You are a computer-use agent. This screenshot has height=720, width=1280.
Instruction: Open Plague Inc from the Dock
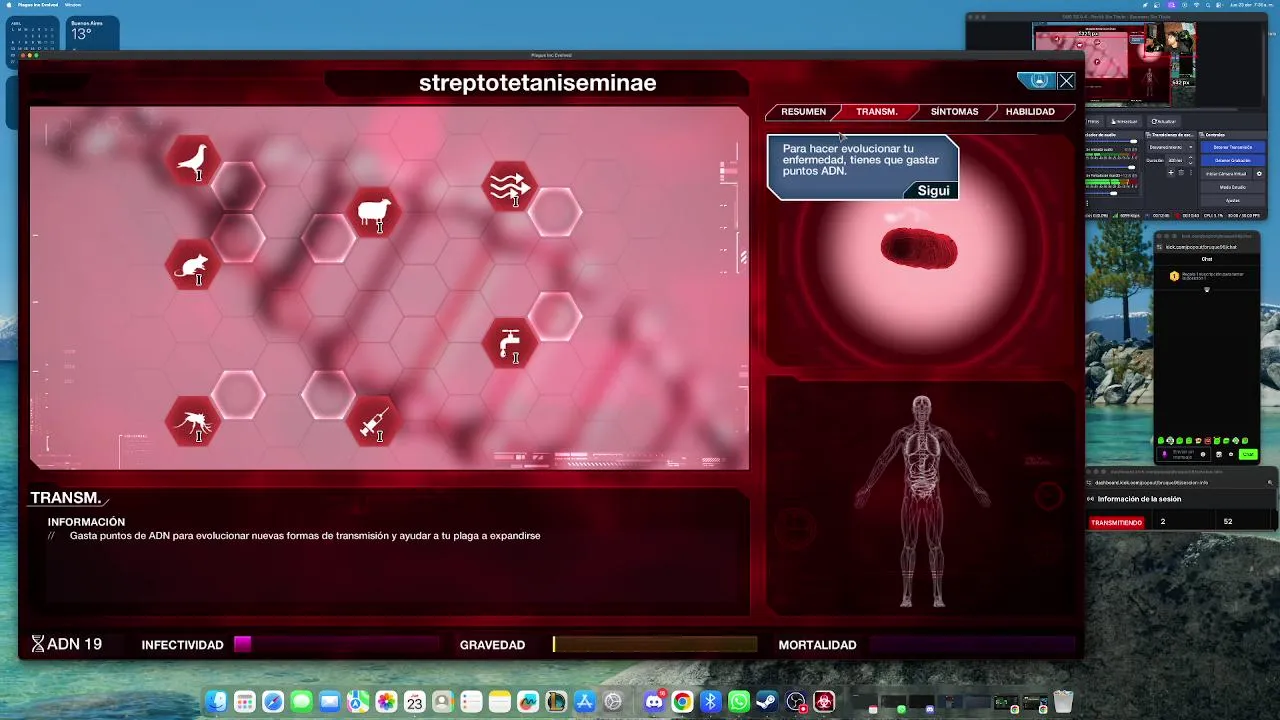coord(824,702)
